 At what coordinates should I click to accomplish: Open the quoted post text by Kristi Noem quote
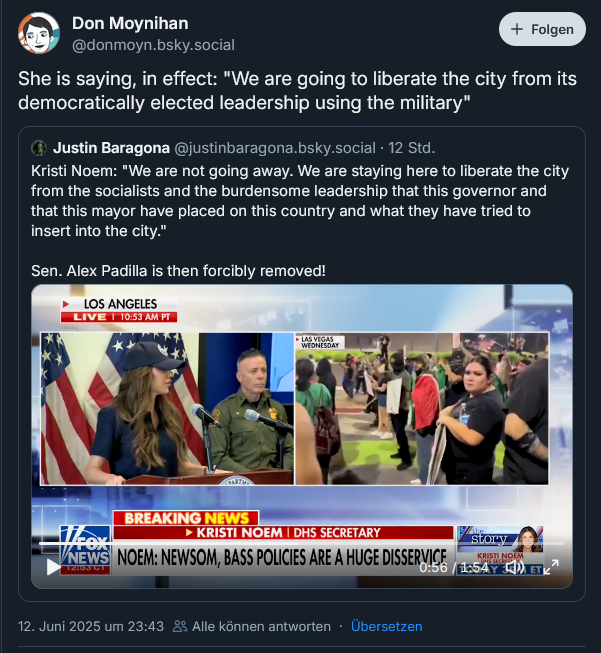click(300, 201)
